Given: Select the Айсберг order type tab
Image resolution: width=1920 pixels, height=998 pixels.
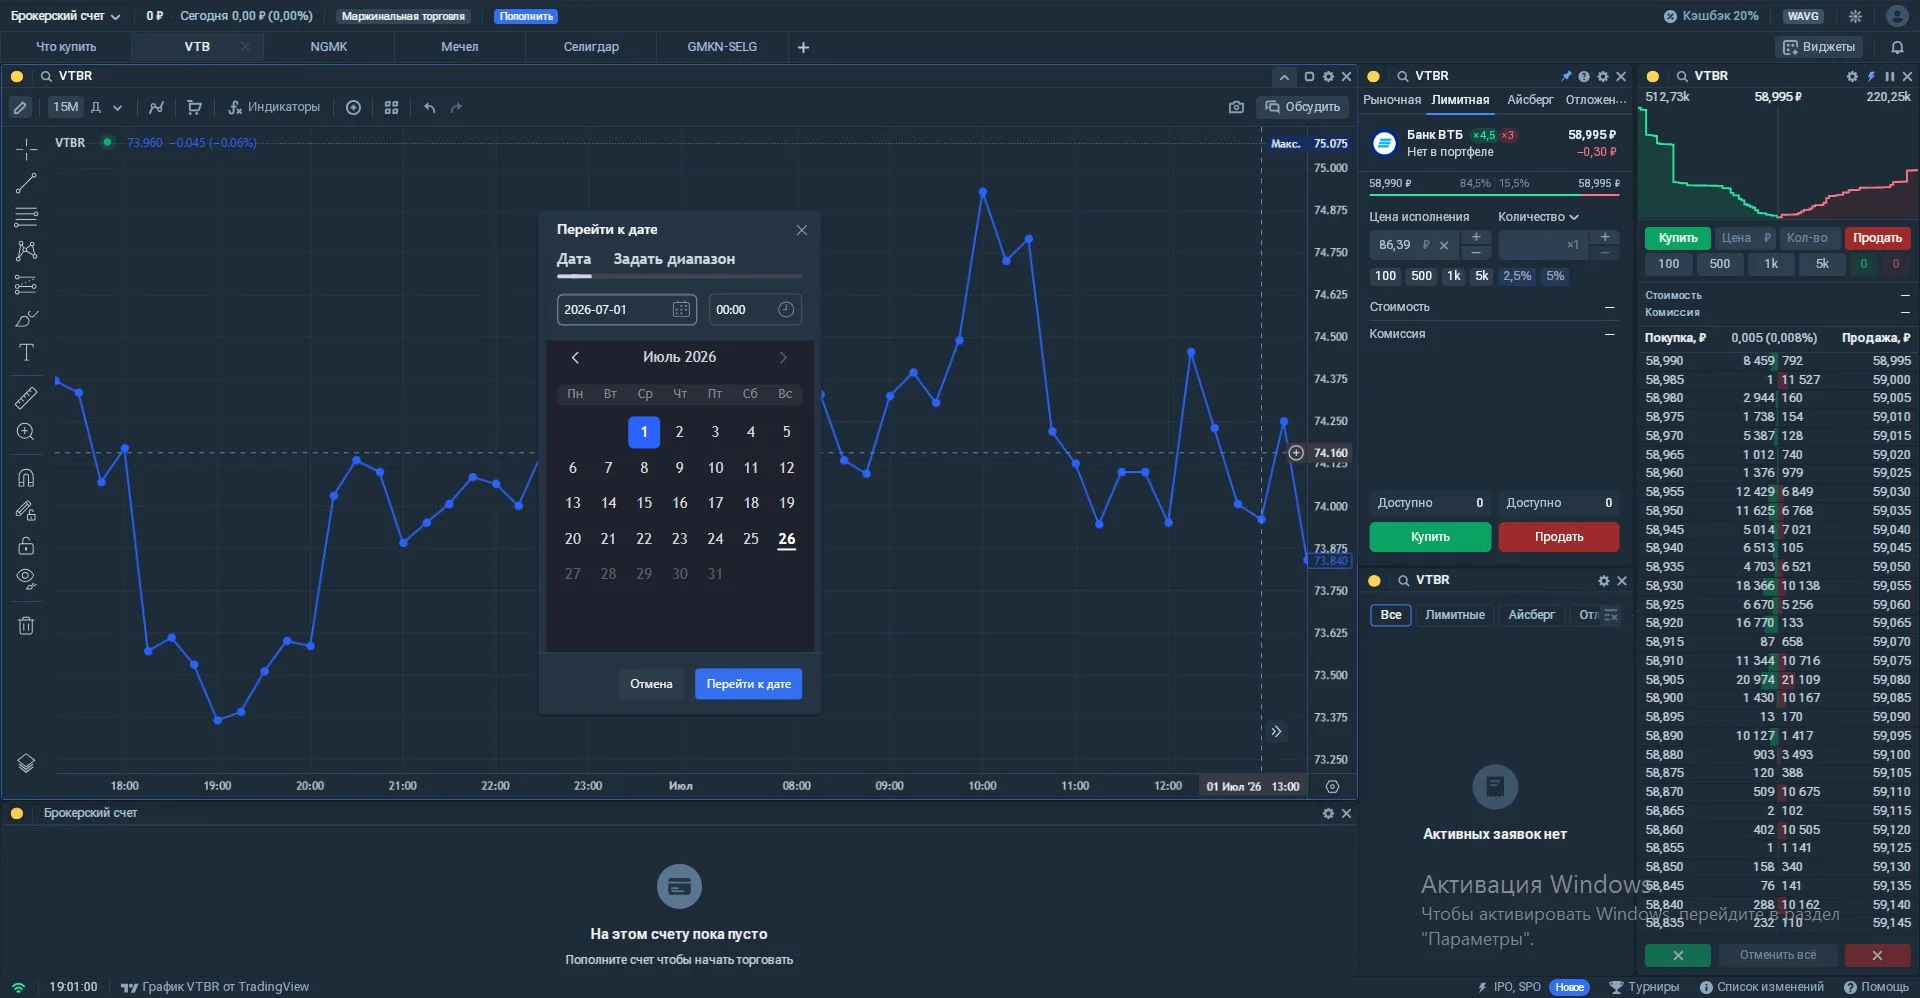Looking at the screenshot, I should [x=1530, y=100].
